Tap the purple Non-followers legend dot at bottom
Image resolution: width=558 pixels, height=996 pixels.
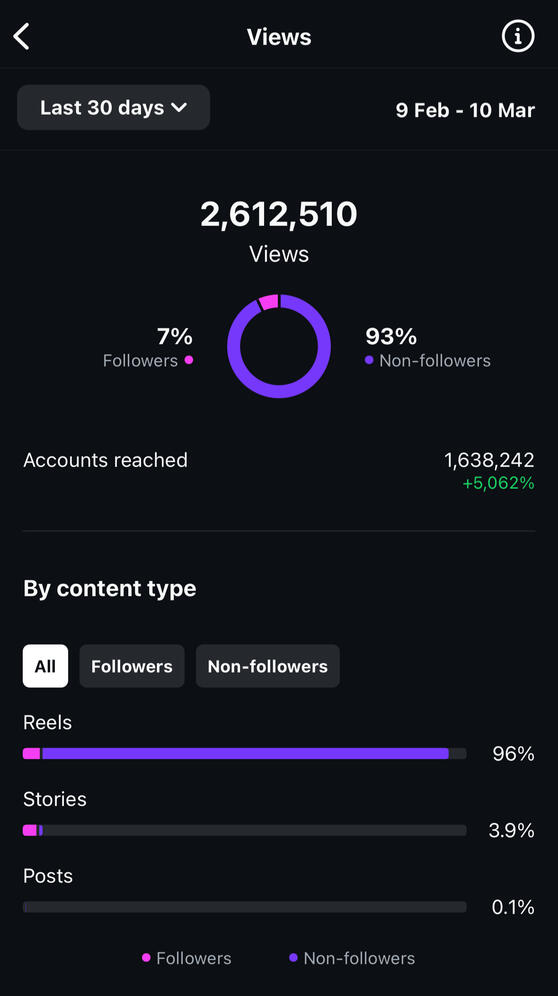coord(293,957)
